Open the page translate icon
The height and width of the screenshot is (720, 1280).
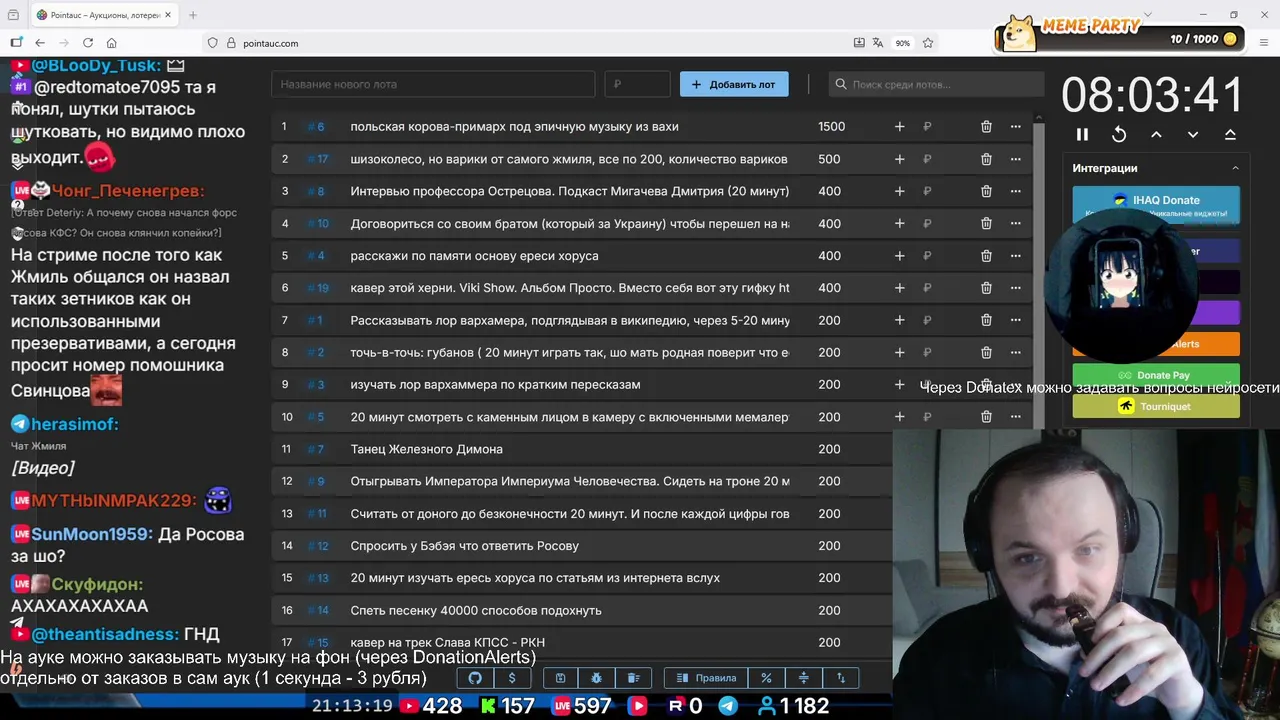pos(878,43)
